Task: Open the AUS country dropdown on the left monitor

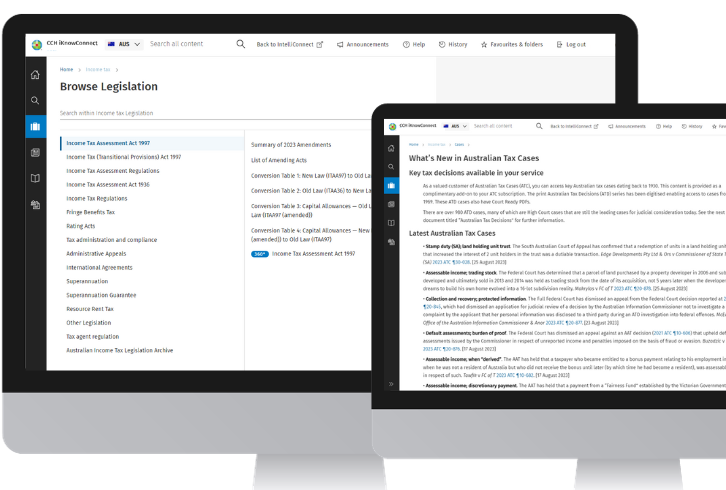Action: click(x=124, y=44)
